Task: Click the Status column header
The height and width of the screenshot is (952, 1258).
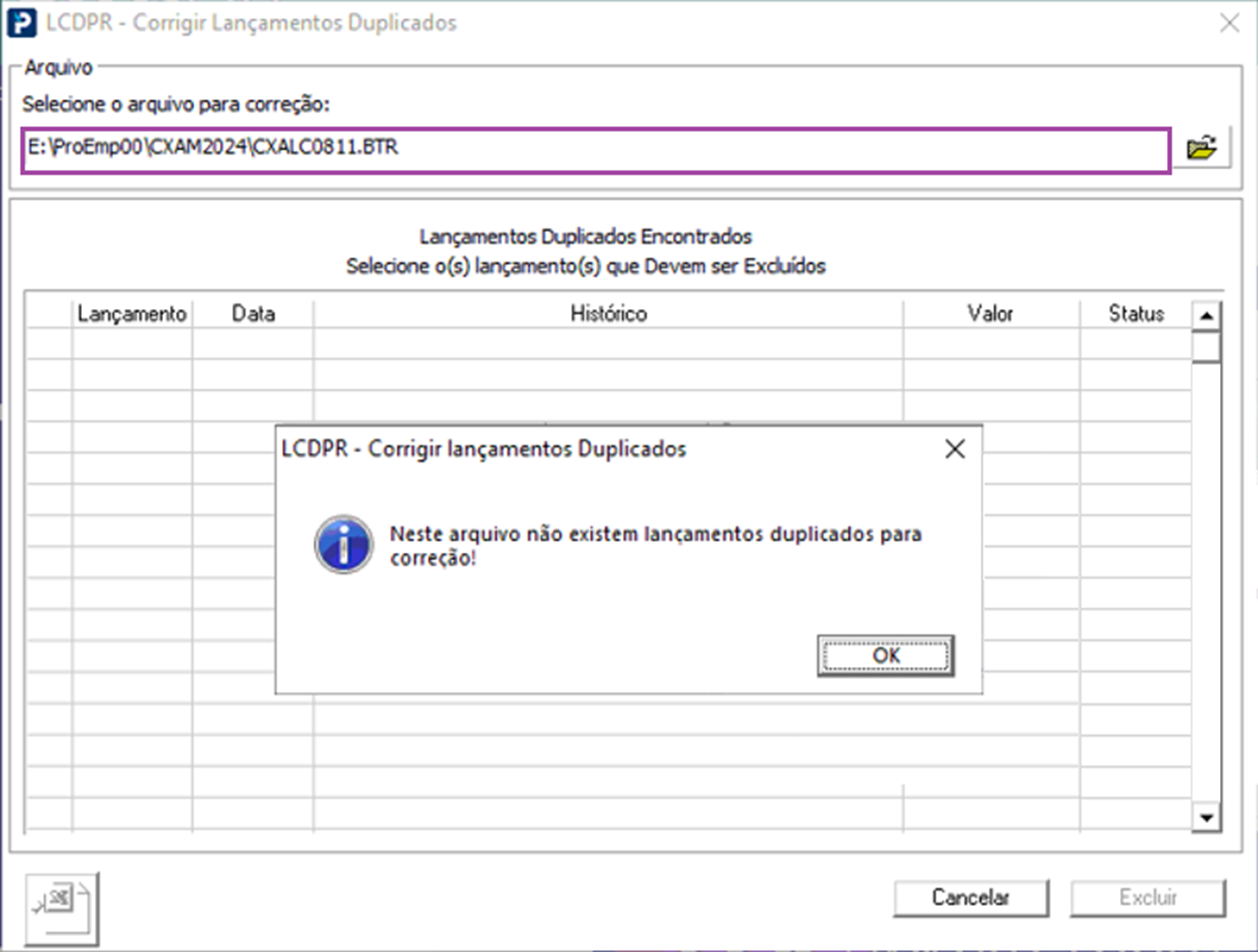Action: (x=1136, y=314)
